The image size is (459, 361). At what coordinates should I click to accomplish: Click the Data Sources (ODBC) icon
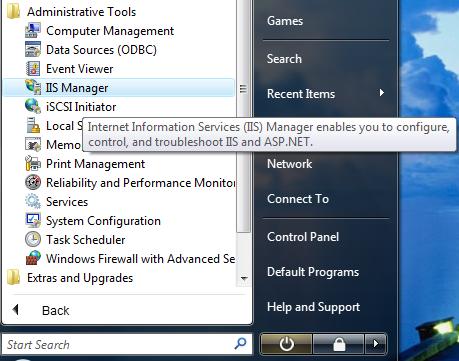(x=33, y=50)
